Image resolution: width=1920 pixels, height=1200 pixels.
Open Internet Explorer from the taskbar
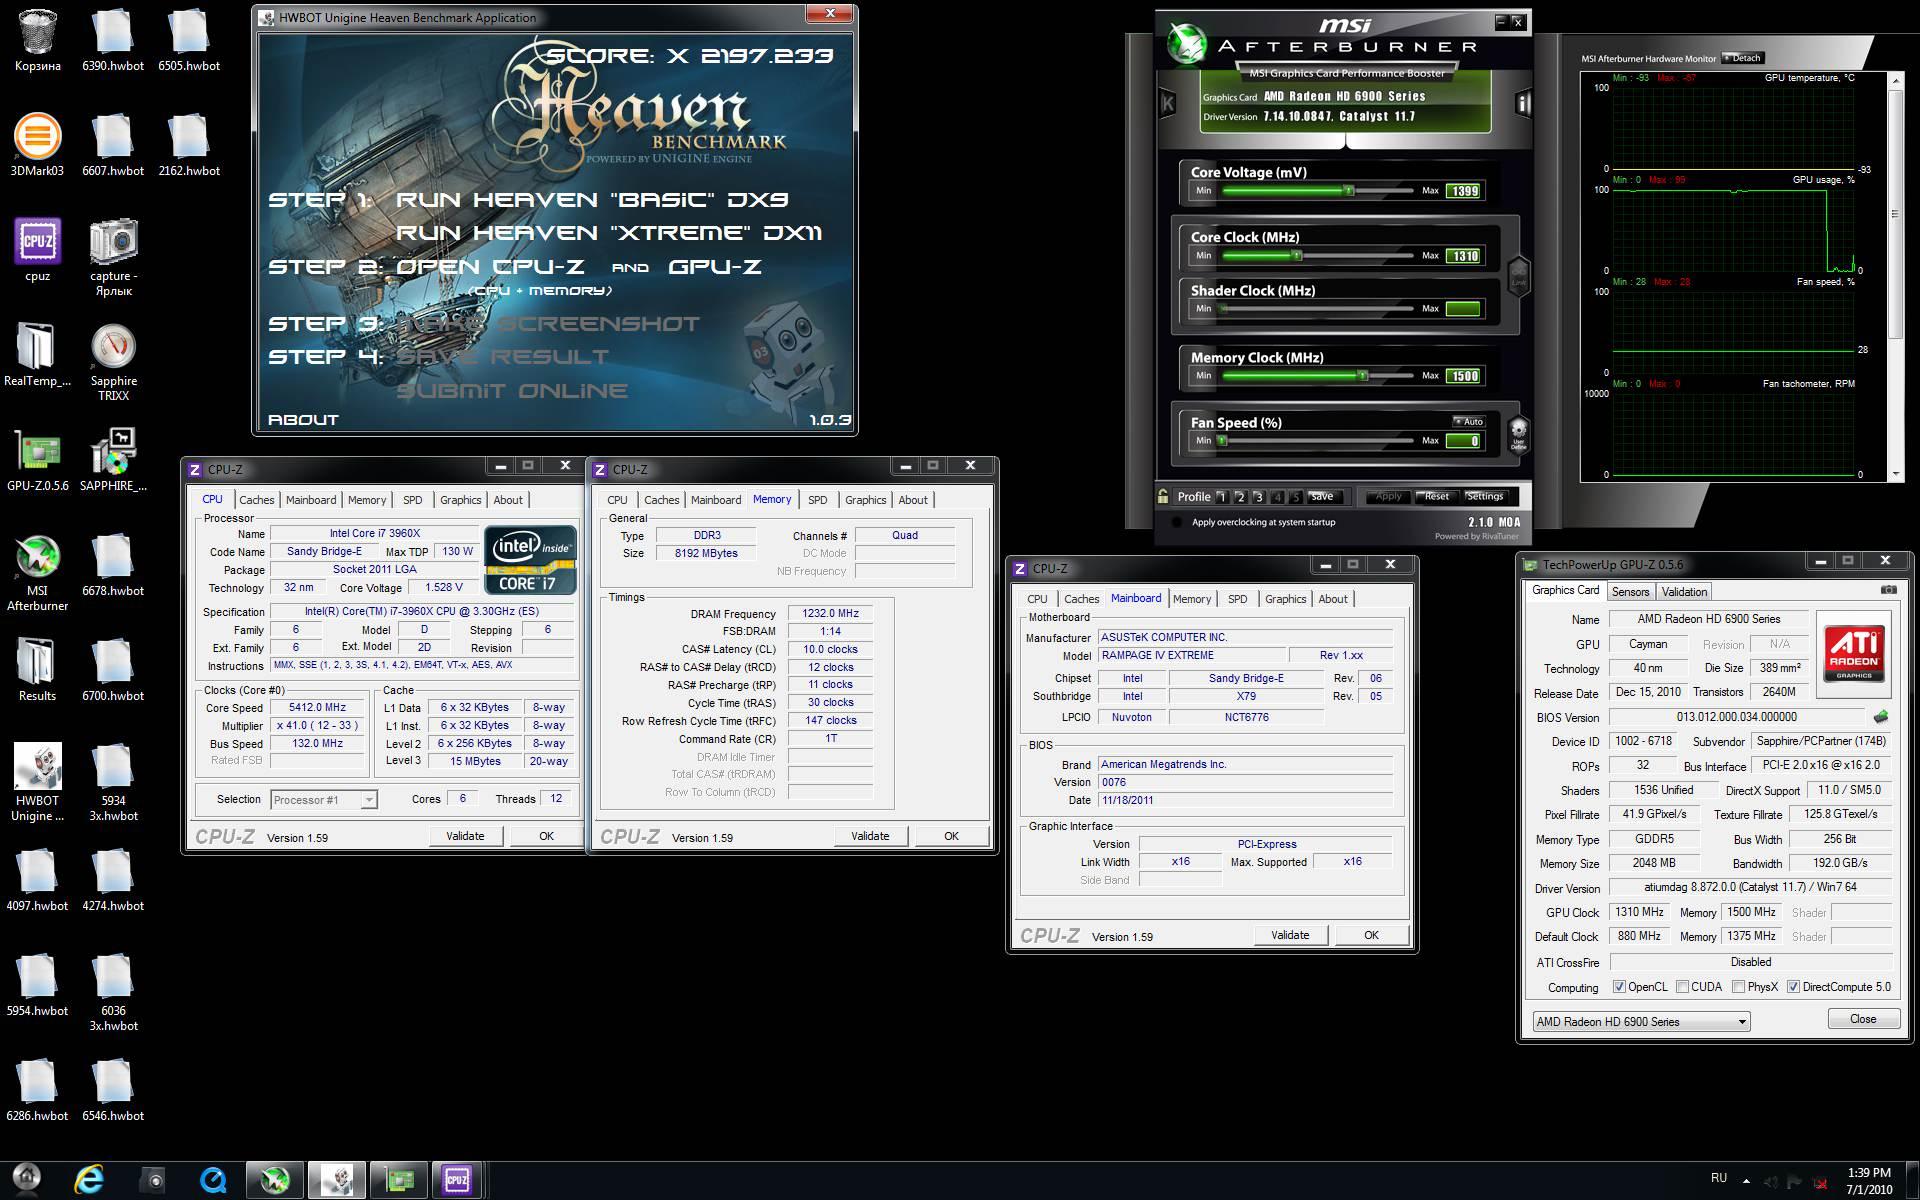89,1180
